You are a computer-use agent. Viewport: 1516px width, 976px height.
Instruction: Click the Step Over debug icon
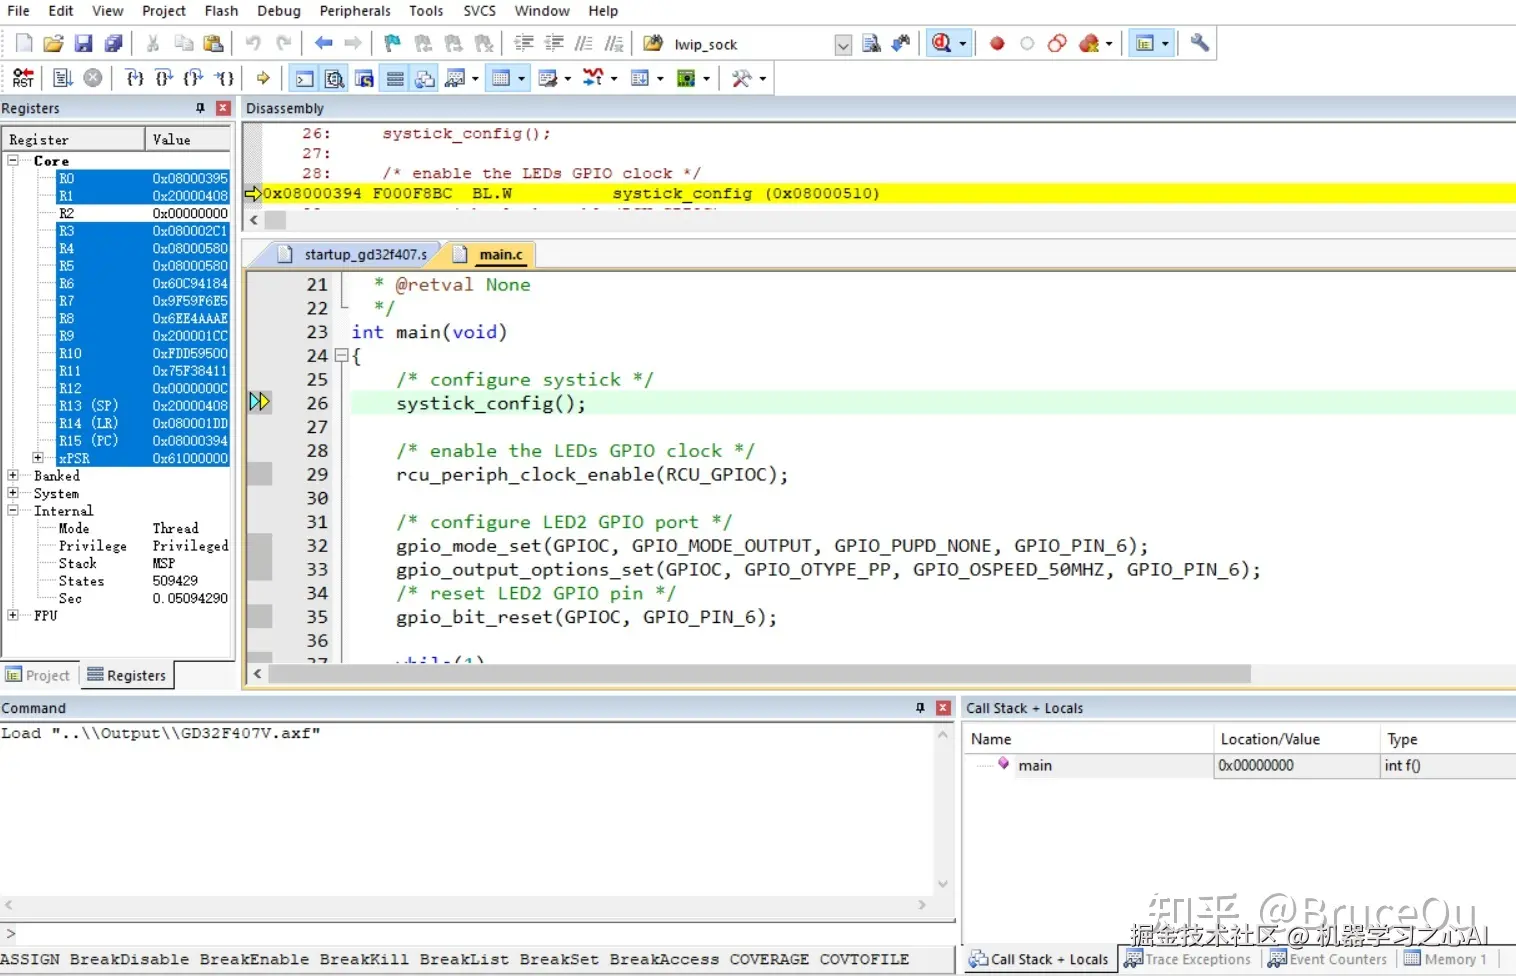point(164,78)
